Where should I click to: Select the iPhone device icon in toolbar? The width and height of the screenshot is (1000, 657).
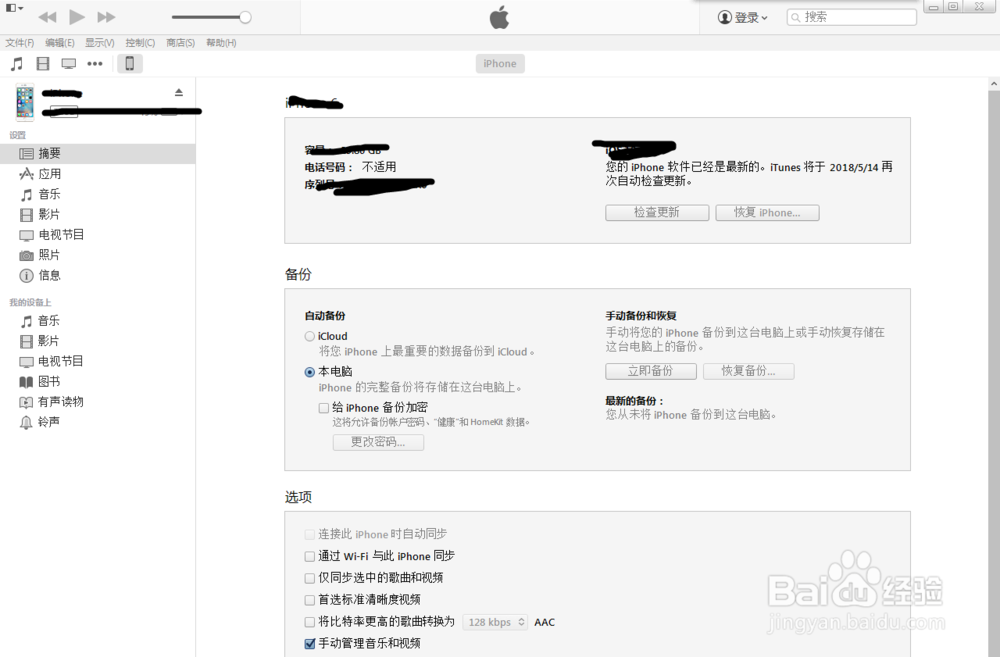(x=129, y=64)
